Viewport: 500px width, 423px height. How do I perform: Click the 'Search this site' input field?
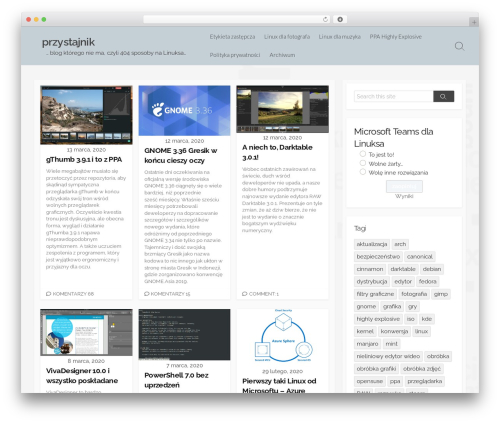tap(394, 96)
